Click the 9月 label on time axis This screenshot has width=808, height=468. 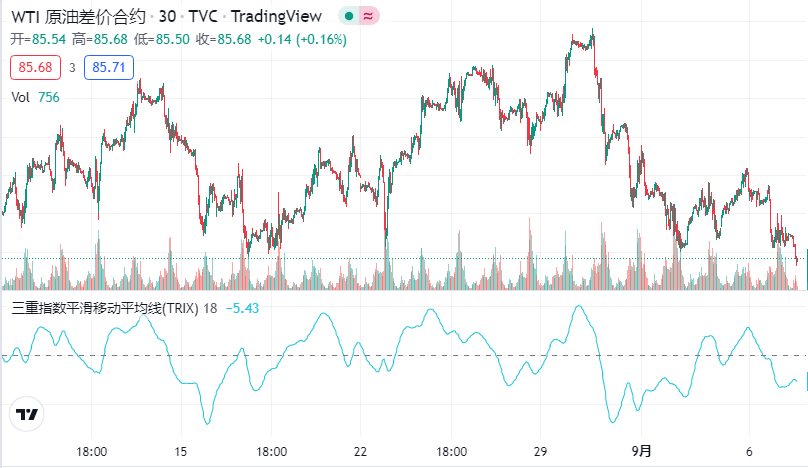pyautogui.click(x=645, y=451)
